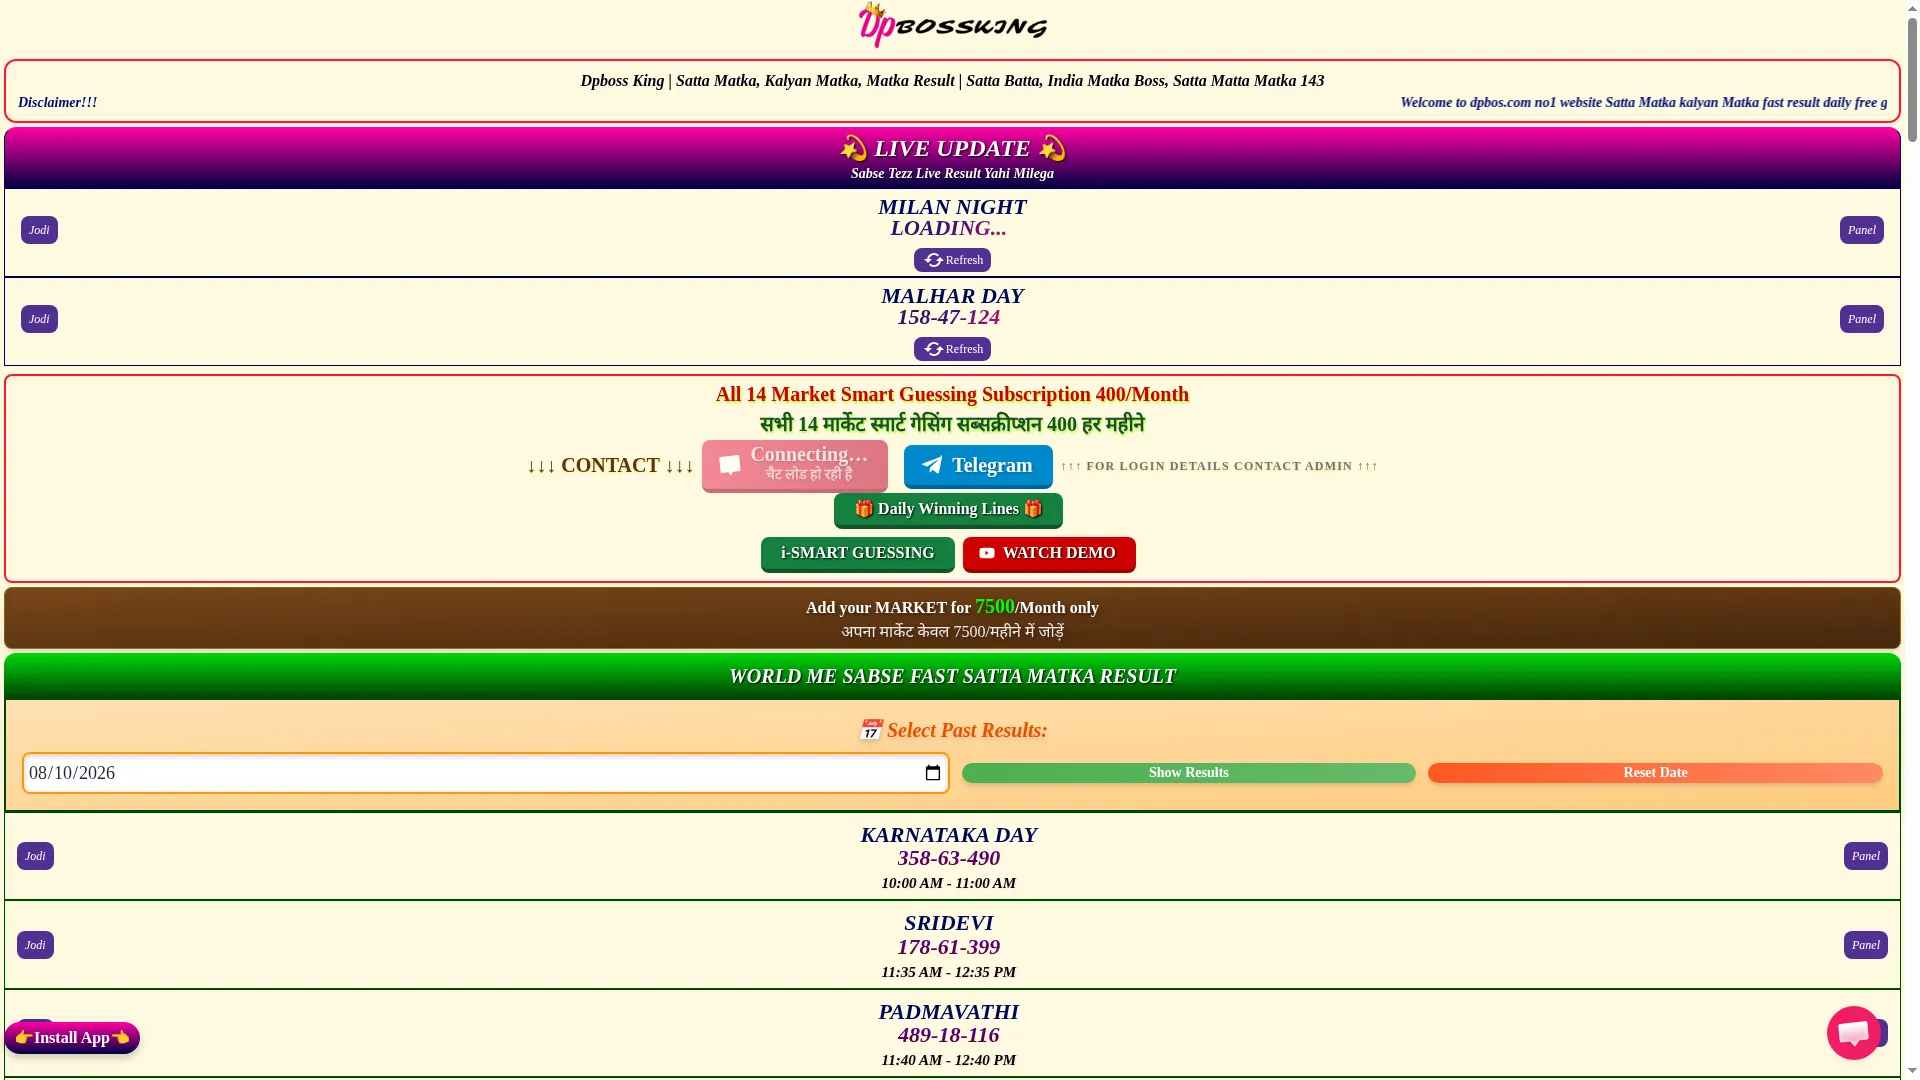
Task: Open Jodi chart for Sridevi
Action: pos(35,945)
